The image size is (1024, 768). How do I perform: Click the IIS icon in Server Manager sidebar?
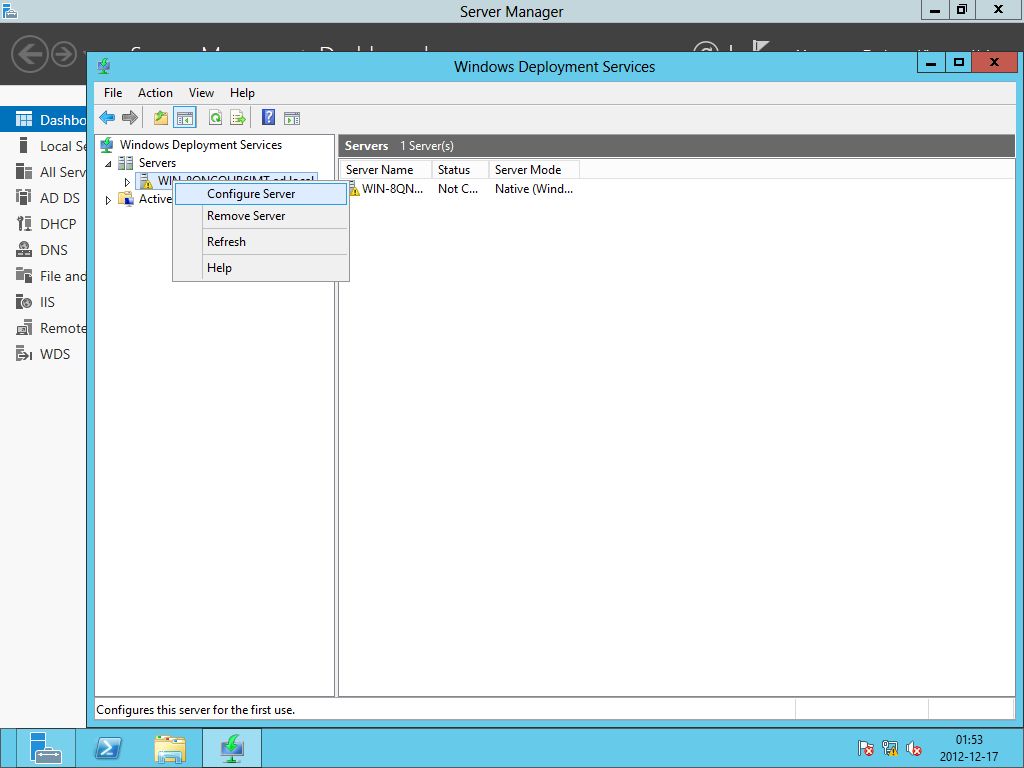pos(24,302)
